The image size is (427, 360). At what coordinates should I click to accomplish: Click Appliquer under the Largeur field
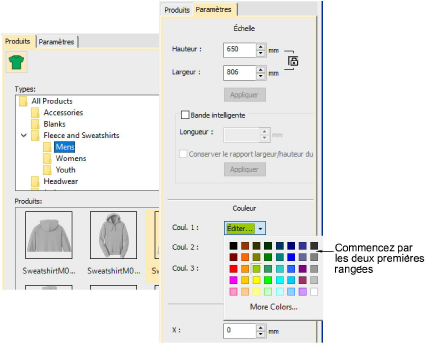(245, 95)
